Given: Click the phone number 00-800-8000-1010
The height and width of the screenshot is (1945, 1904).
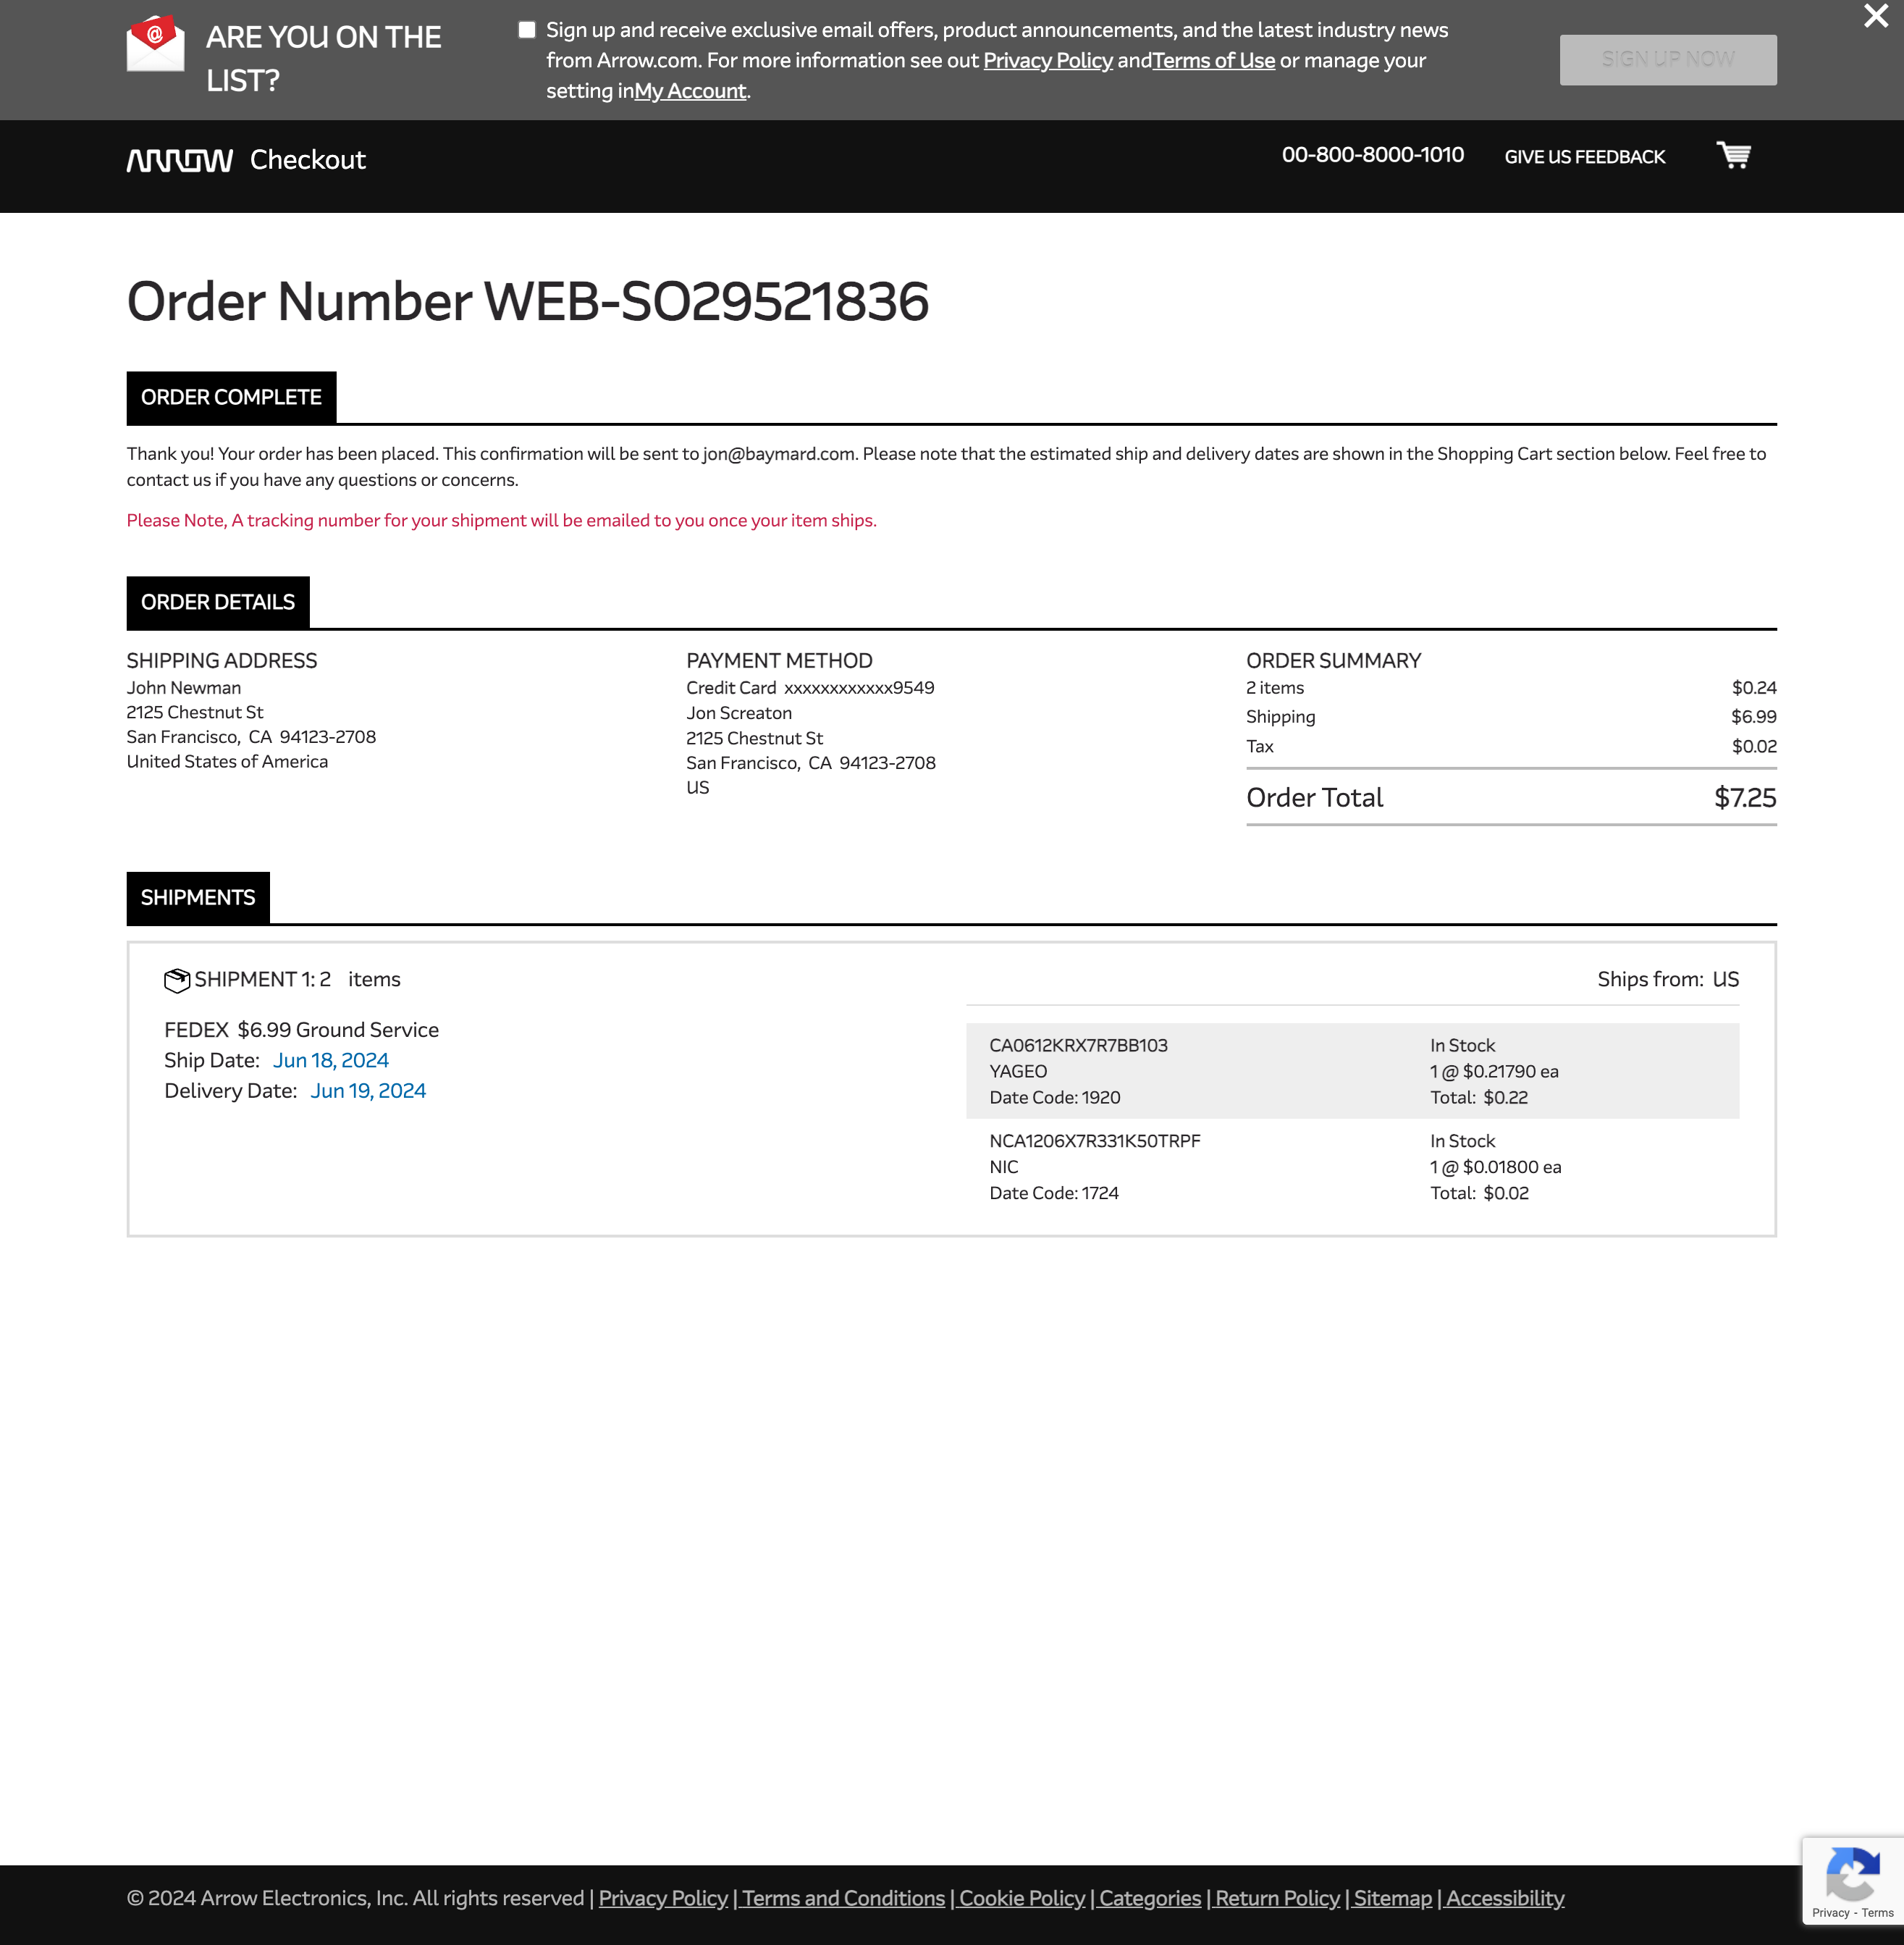Looking at the screenshot, I should tap(1373, 155).
